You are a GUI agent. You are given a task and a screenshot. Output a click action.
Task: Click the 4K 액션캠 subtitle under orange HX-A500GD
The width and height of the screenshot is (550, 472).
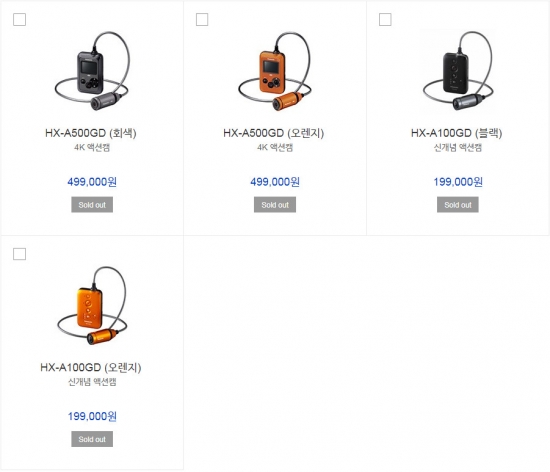point(275,148)
